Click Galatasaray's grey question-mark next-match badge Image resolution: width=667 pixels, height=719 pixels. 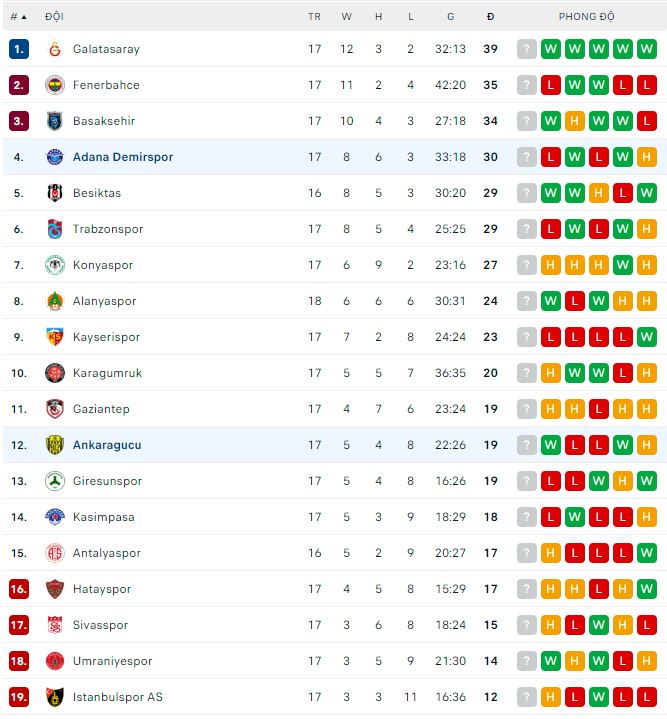click(527, 49)
